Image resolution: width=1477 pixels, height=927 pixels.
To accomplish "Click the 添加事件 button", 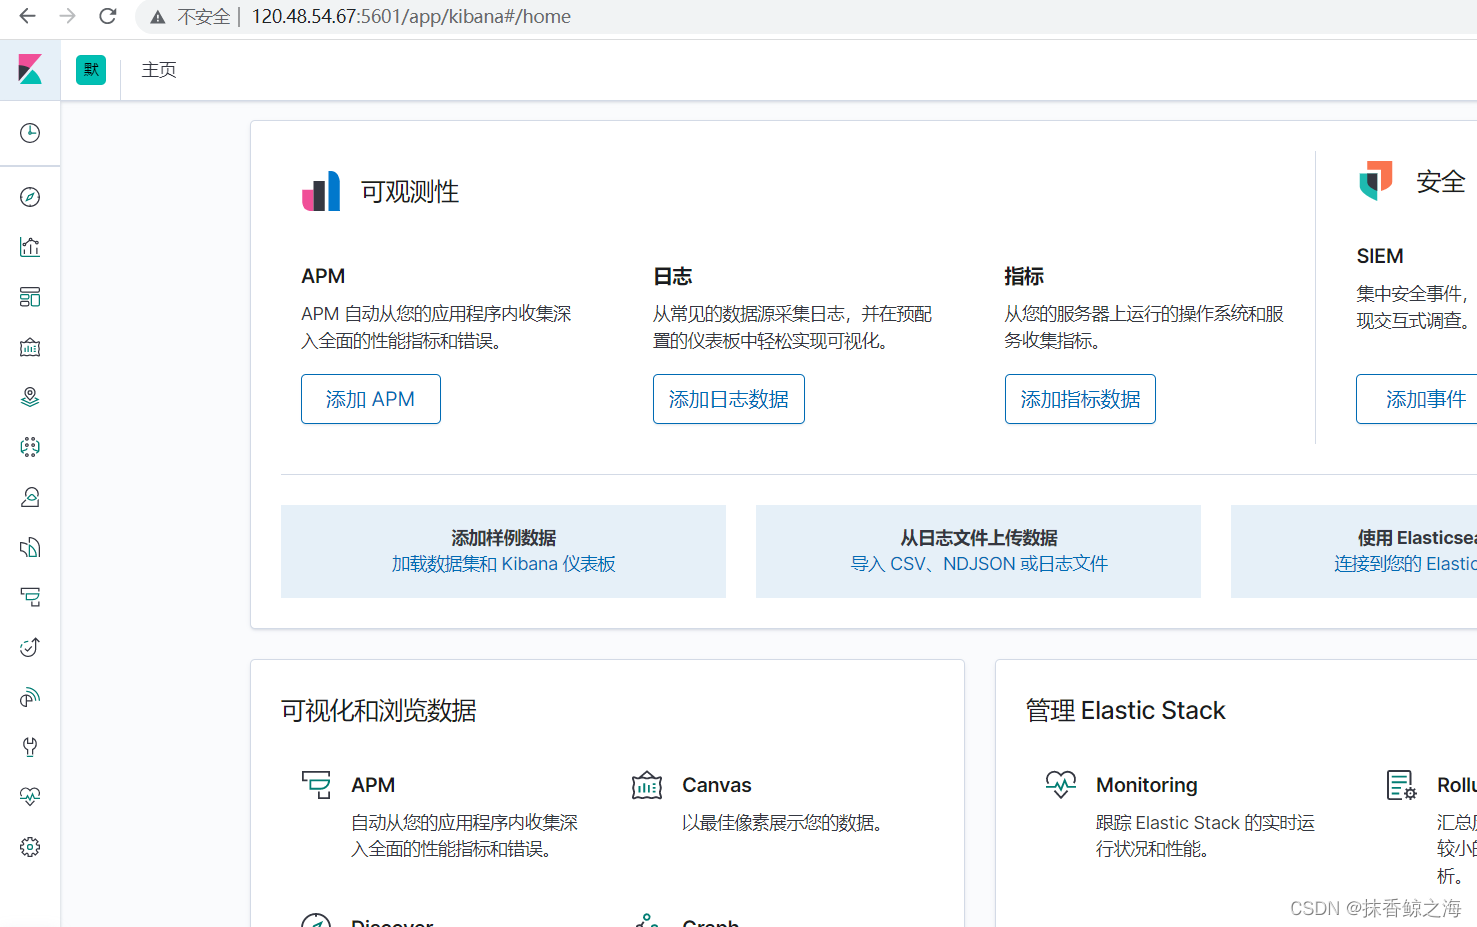I will pos(1417,399).
